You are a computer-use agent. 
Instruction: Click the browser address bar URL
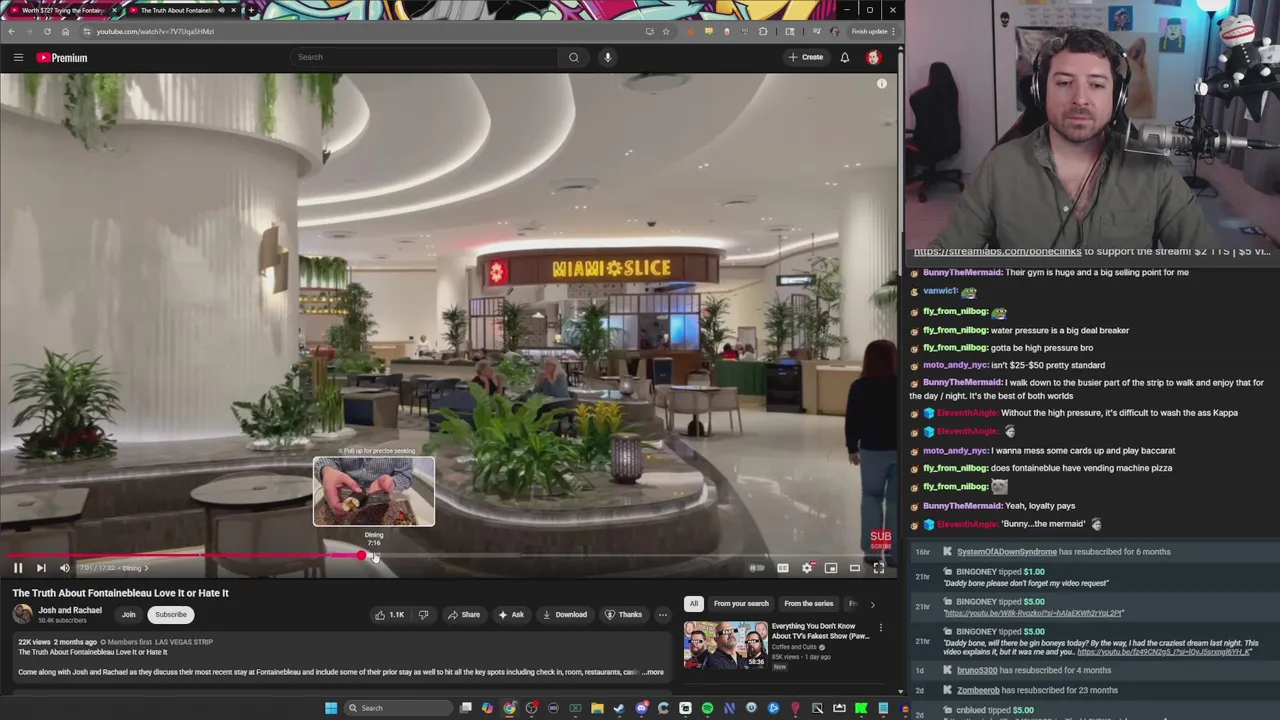point(155,31)
